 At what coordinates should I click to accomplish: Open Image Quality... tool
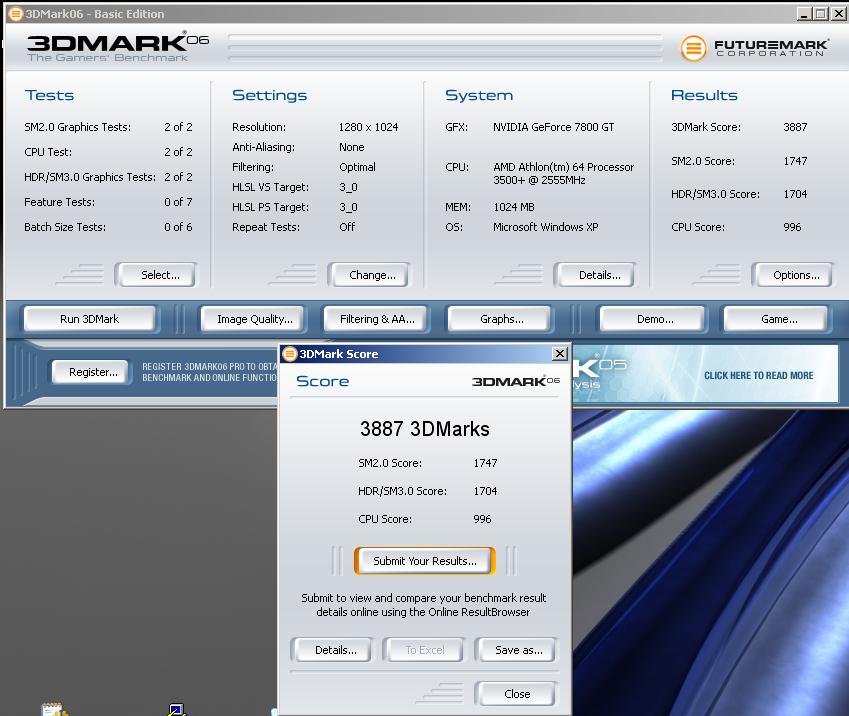pos(254,319)
